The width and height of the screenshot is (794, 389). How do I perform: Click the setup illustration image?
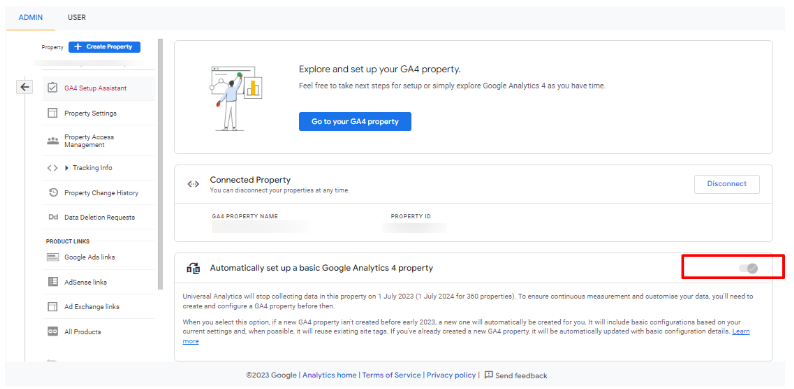236,98
